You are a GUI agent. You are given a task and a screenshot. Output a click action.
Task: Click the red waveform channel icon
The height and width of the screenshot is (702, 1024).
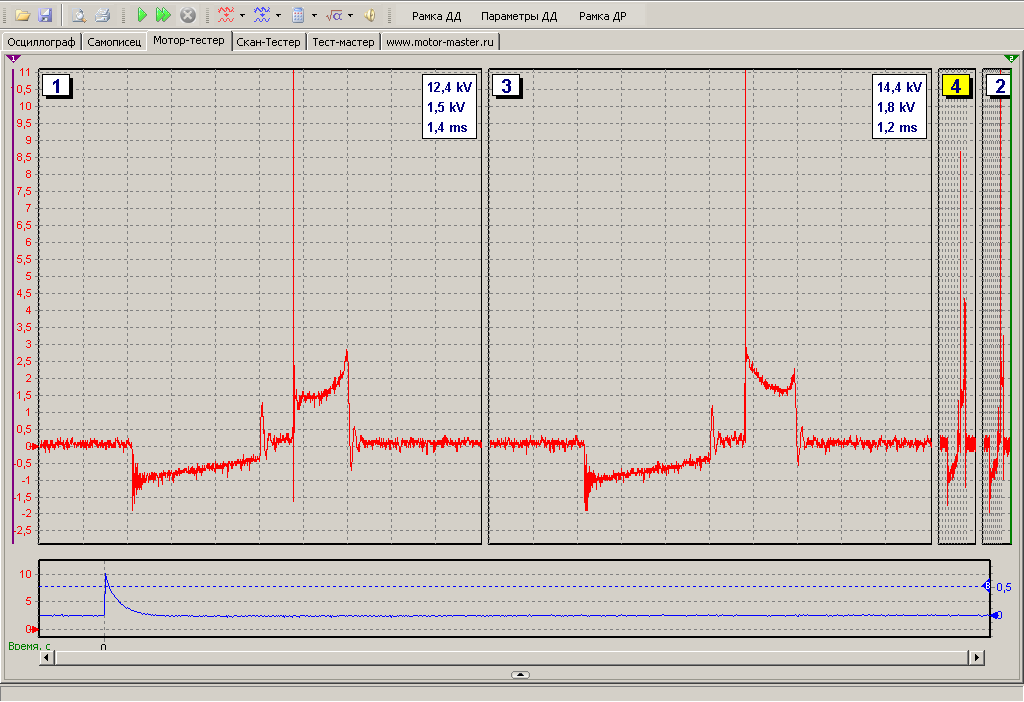coord(226,15)
